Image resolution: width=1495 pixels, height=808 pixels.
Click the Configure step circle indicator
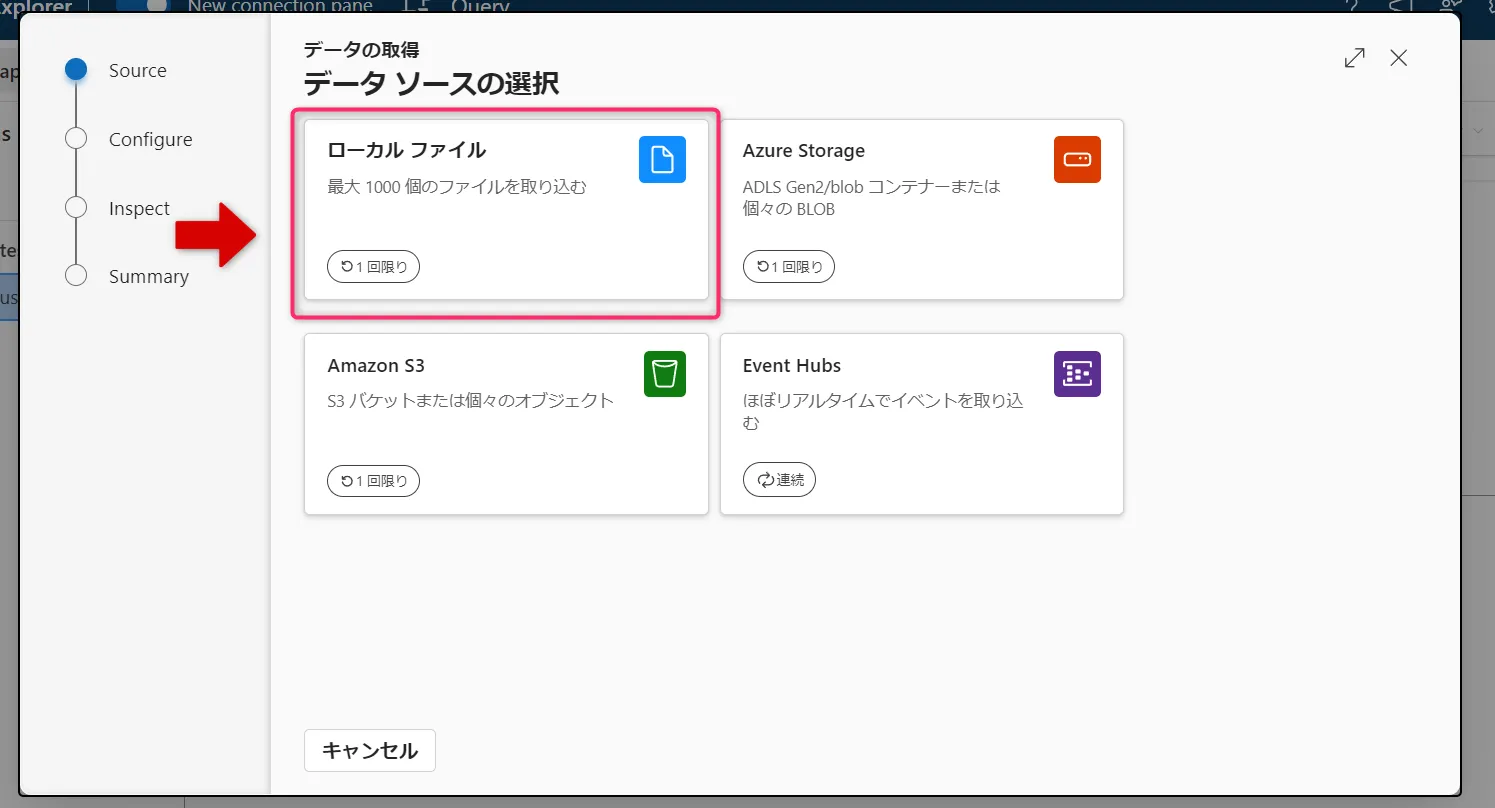click(76, 139)
